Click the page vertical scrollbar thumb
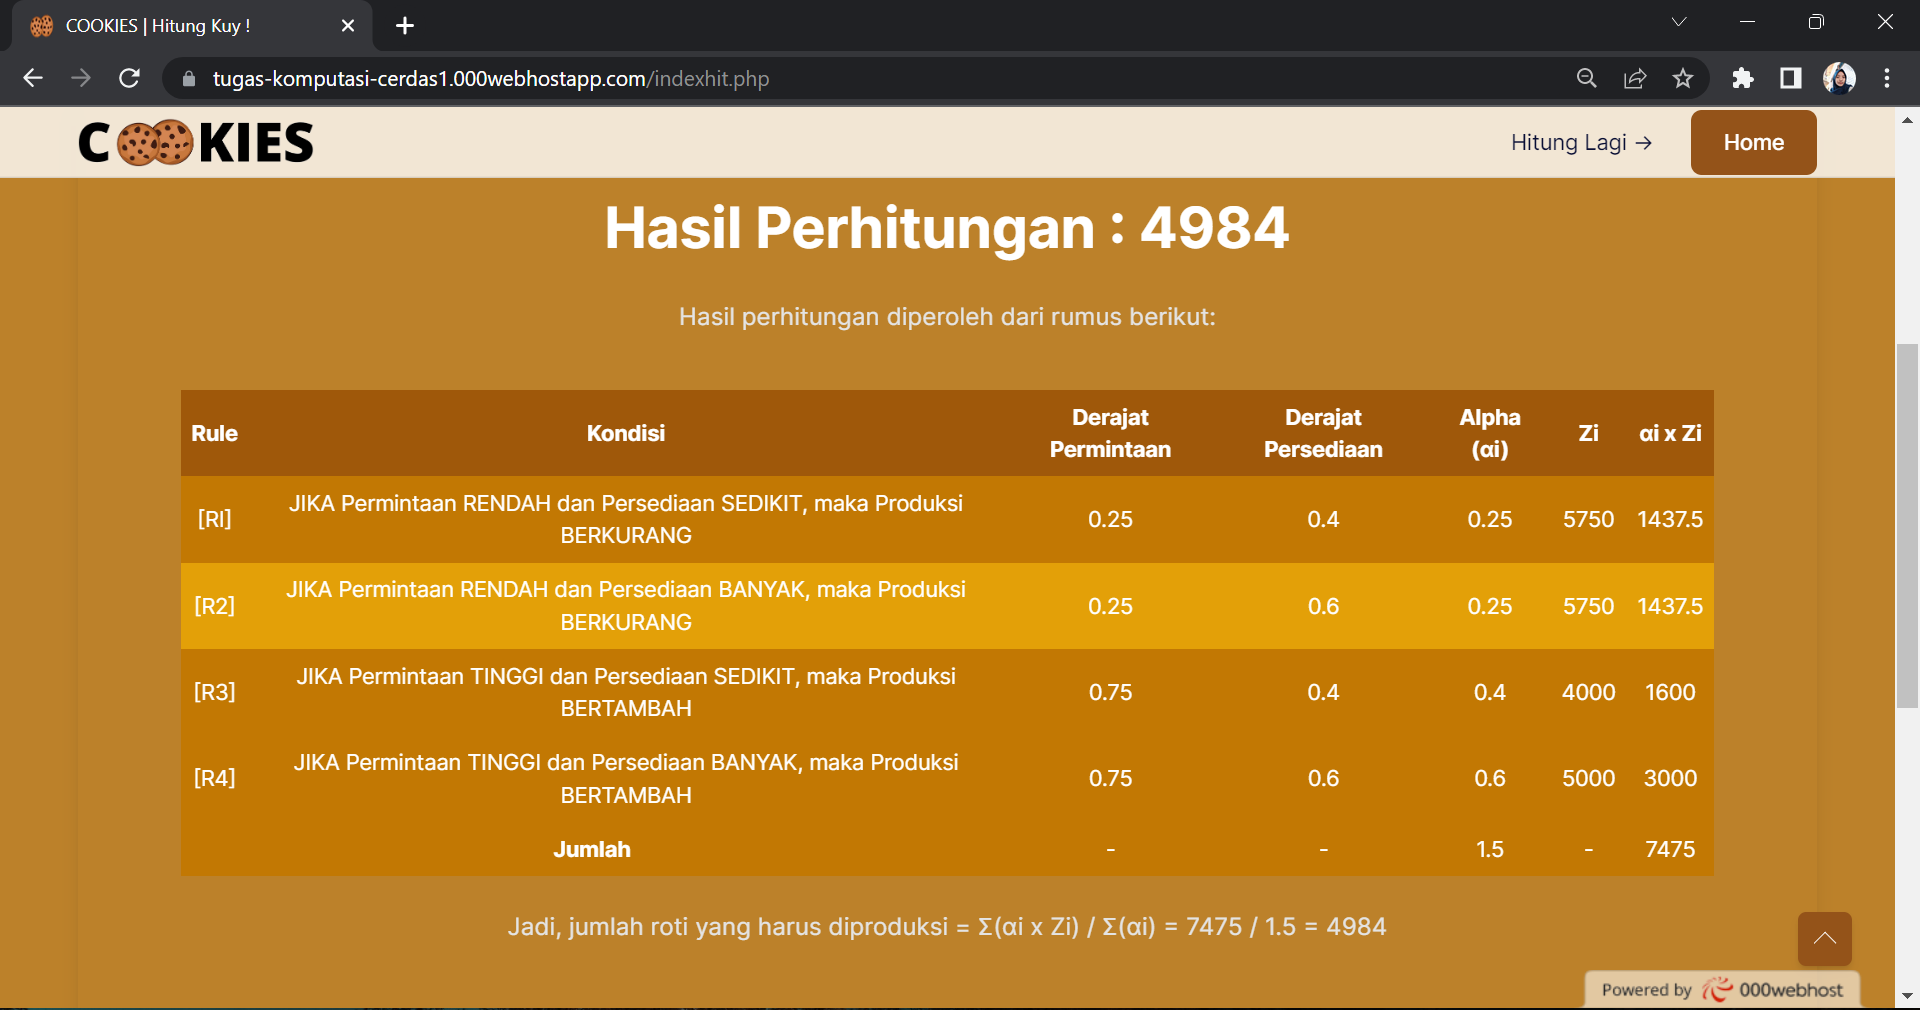This screenshot has height=1010, width=1920. [1907, 526]
